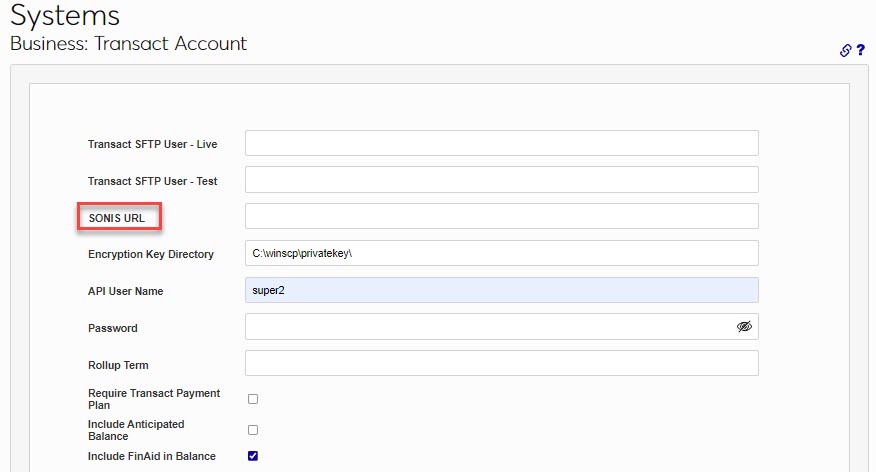Click the Include FinAid in Balance label
876x472 pixels.
tap(151, 456)
